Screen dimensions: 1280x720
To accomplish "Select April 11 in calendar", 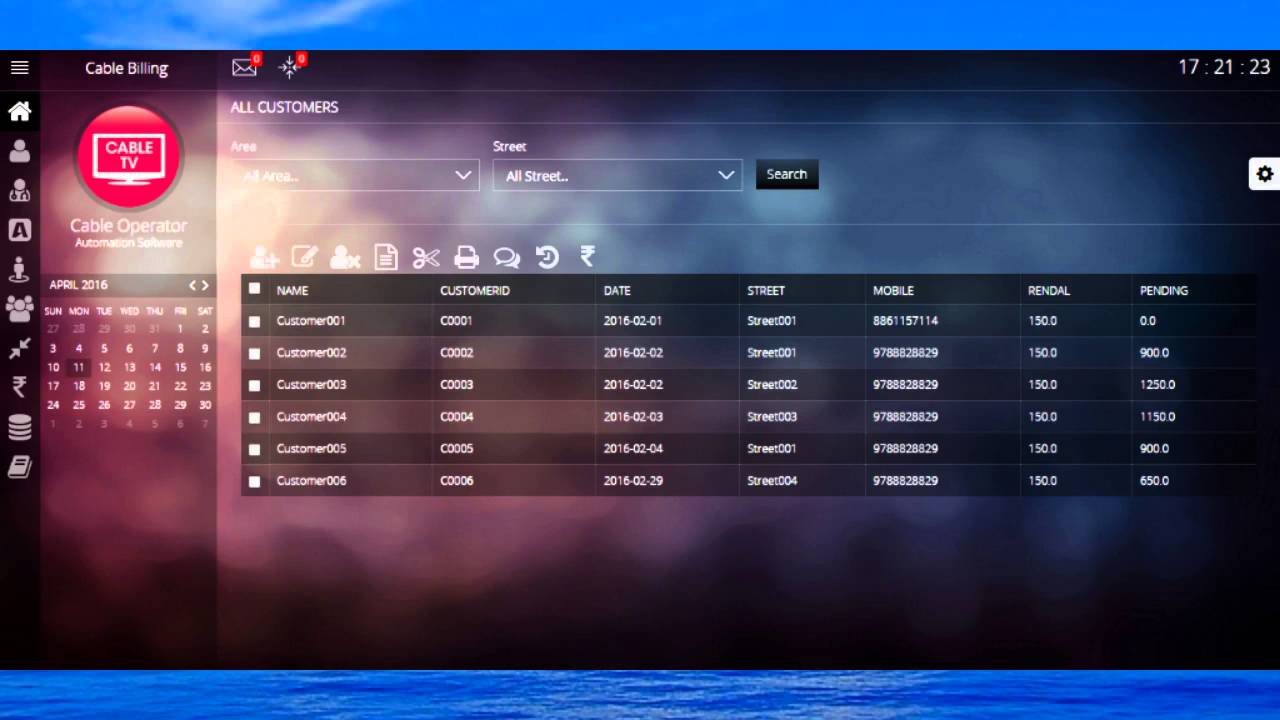I will pos(79,367).
